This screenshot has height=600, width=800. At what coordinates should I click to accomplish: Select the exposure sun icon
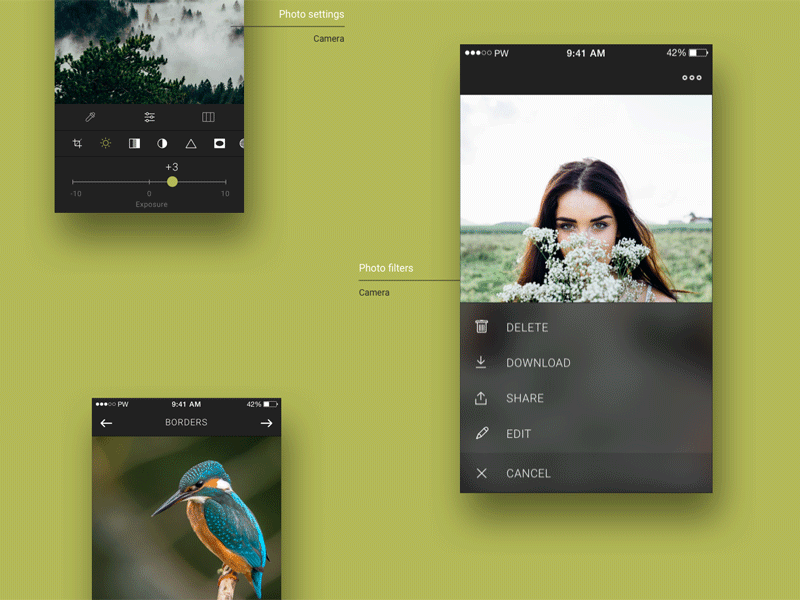tap(106, 143)
